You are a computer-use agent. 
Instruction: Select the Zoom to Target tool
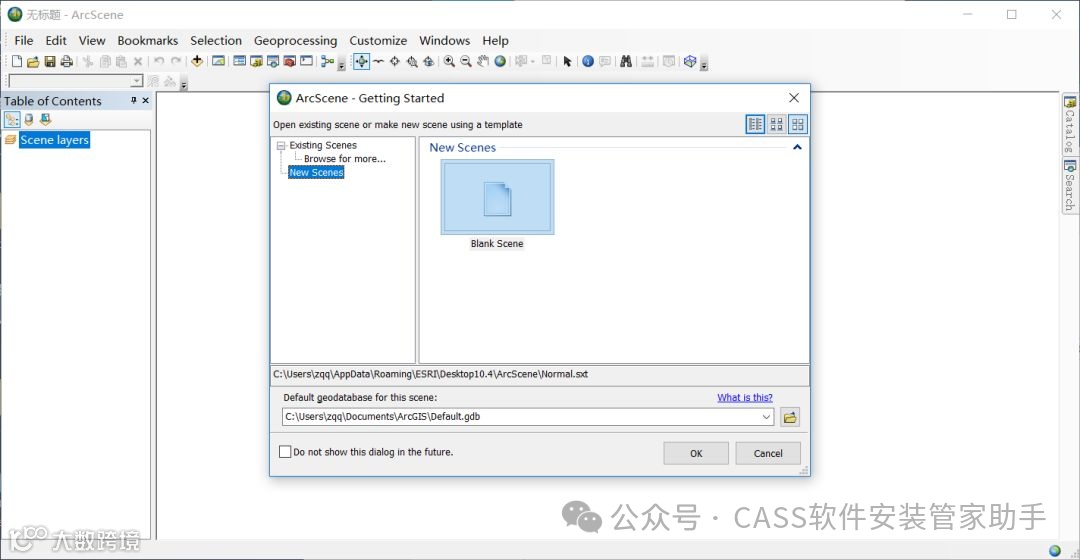pyautogui.click(x=412, y=61)
